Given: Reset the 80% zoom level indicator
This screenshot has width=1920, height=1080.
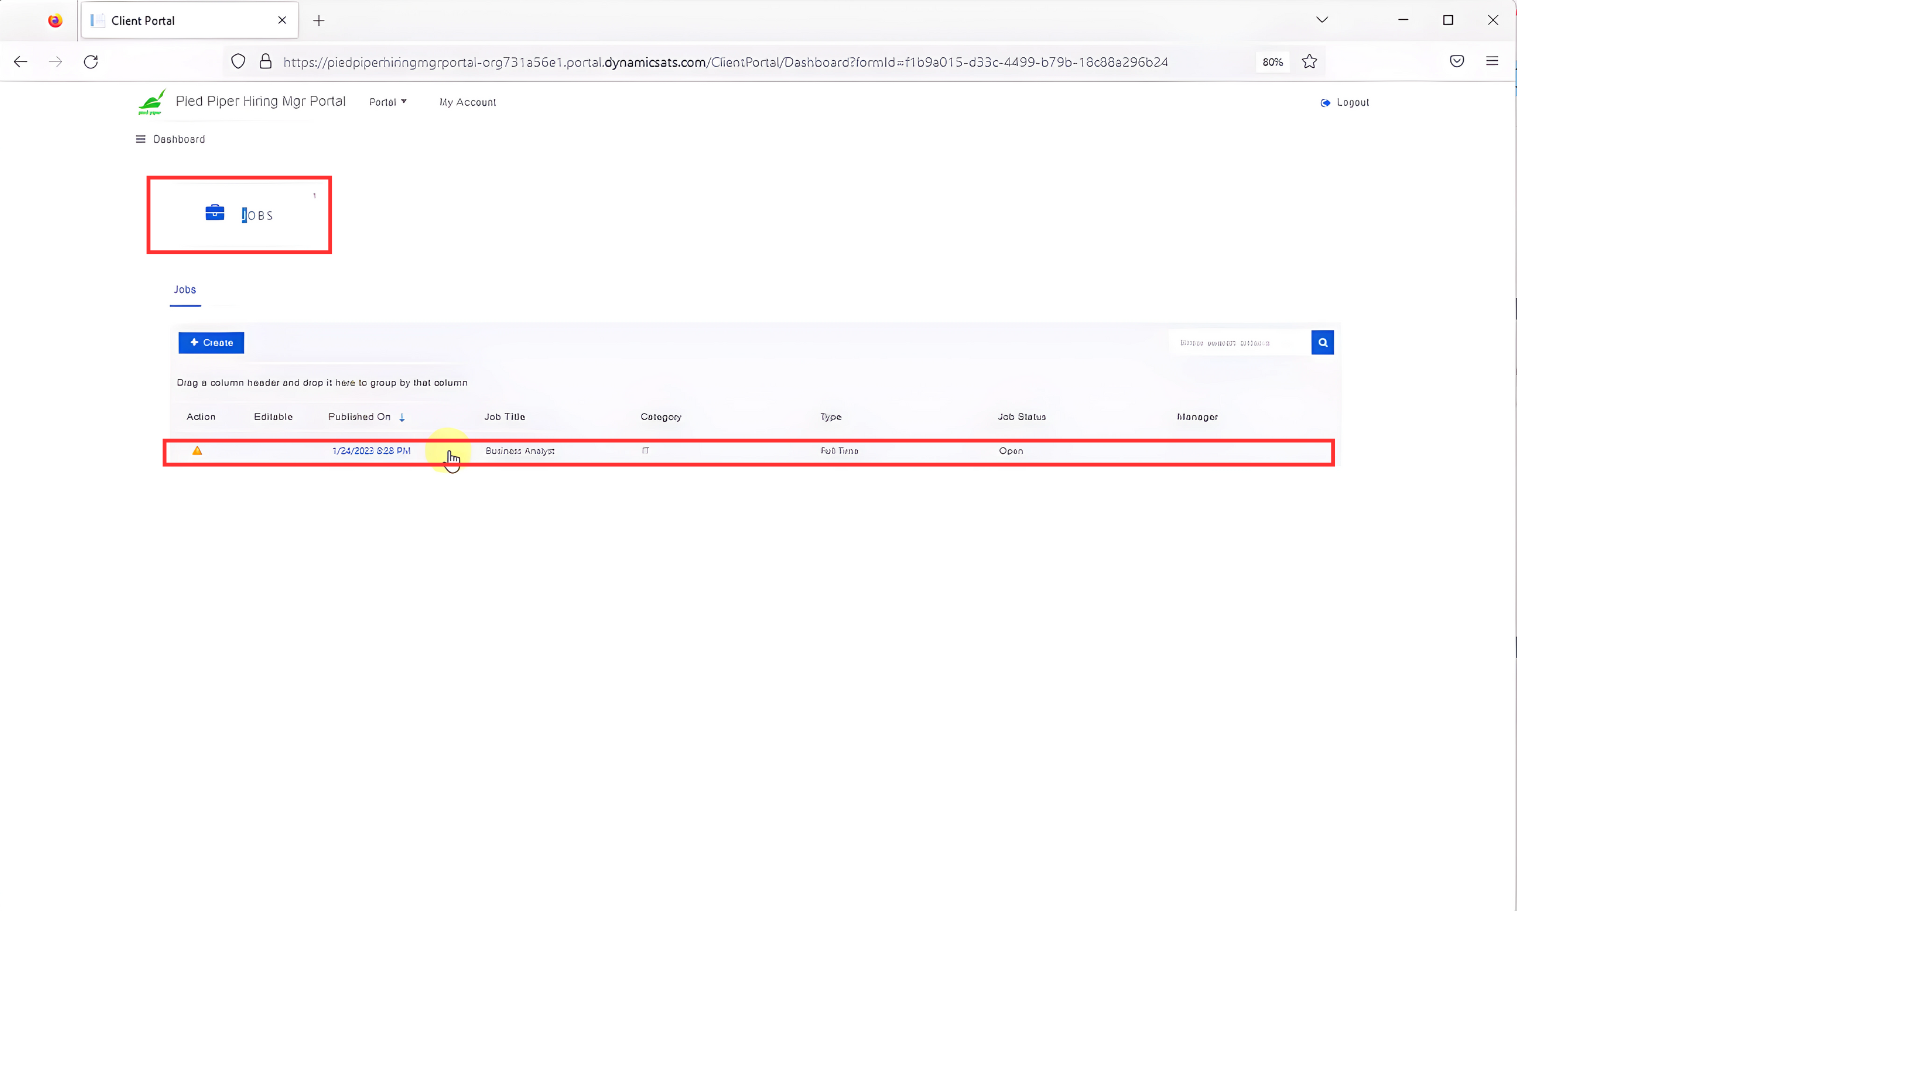Looking at the screenshot, I should [x=1273, y=62].
